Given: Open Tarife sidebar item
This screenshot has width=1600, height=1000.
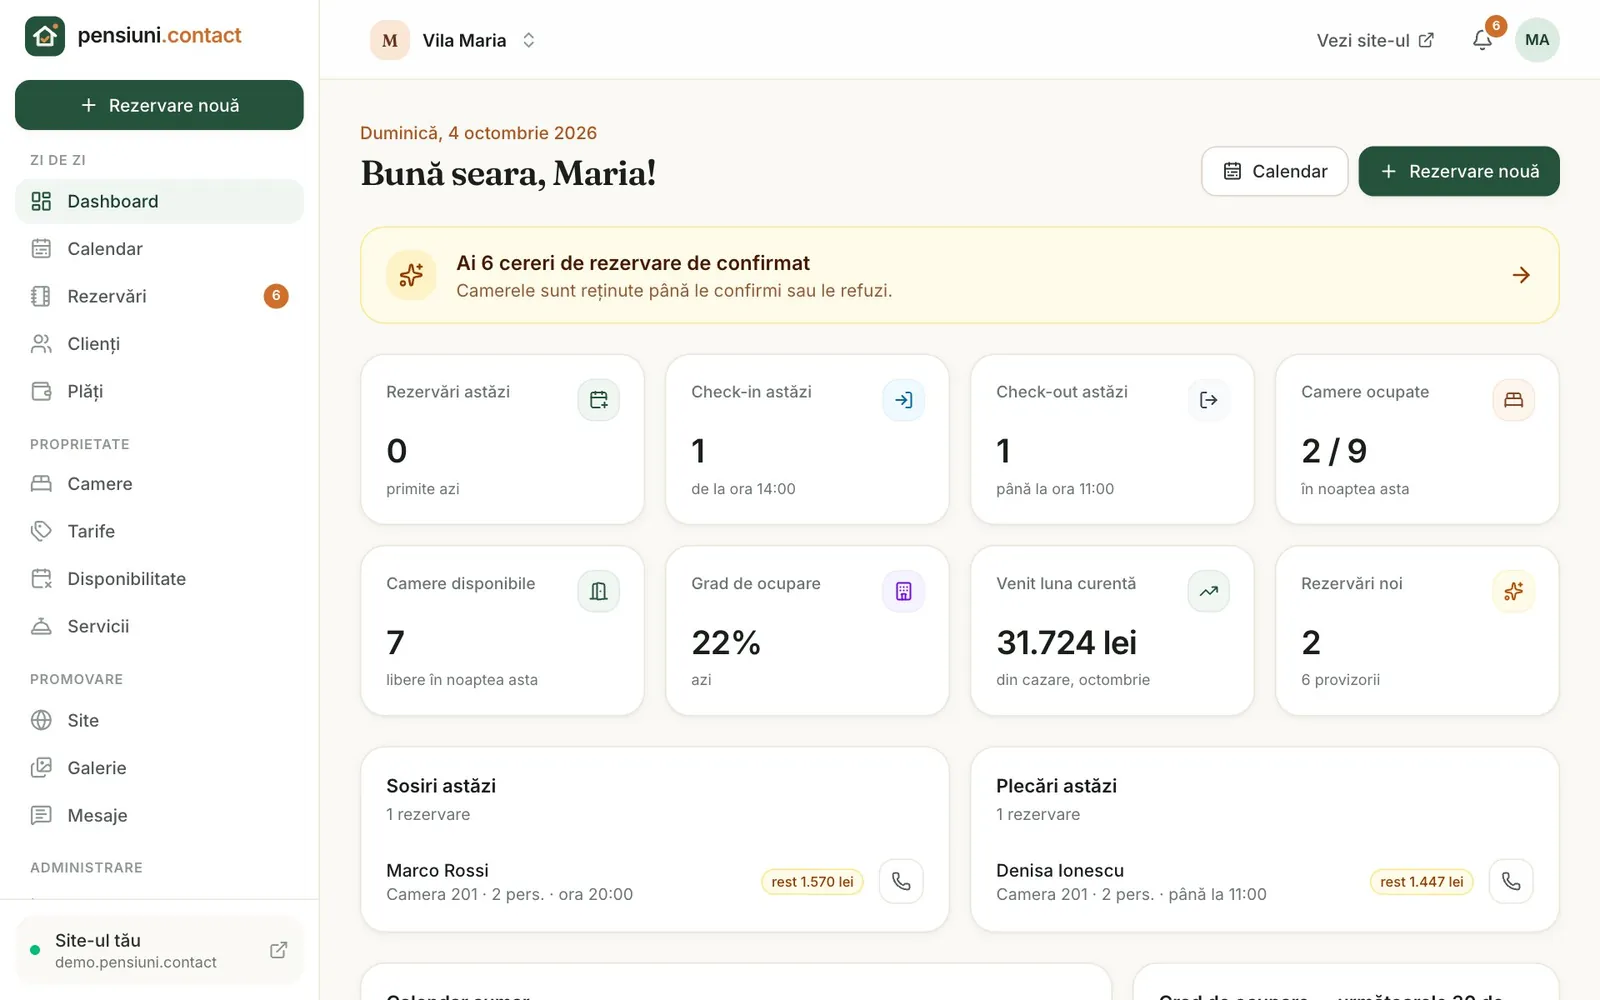Looking at the screenshot, I should click(x=159, y=531).
